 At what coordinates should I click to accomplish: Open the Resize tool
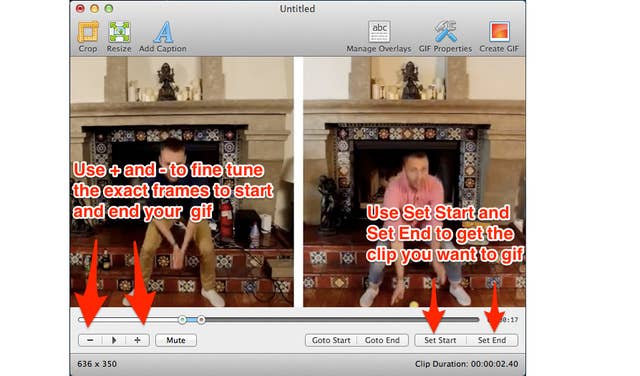[119, 32]
